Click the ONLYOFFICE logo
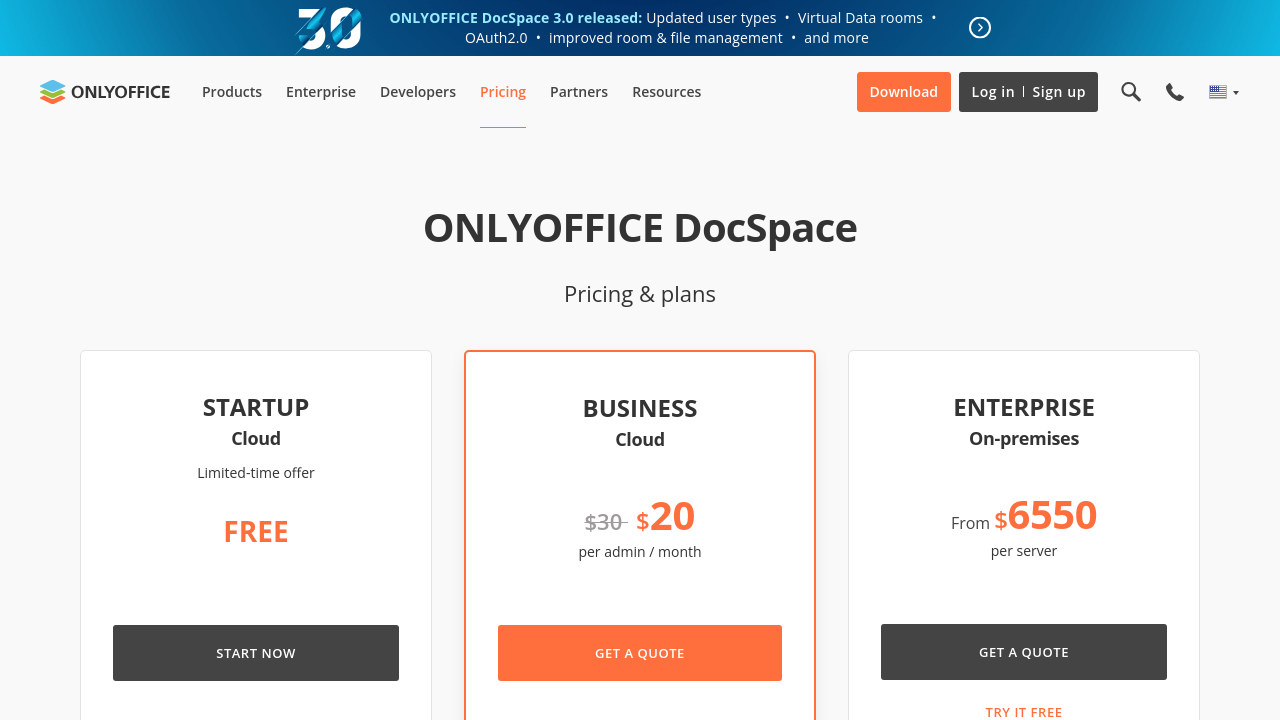The width and height of the screenshot is (1280, 720). pos(105,92)
